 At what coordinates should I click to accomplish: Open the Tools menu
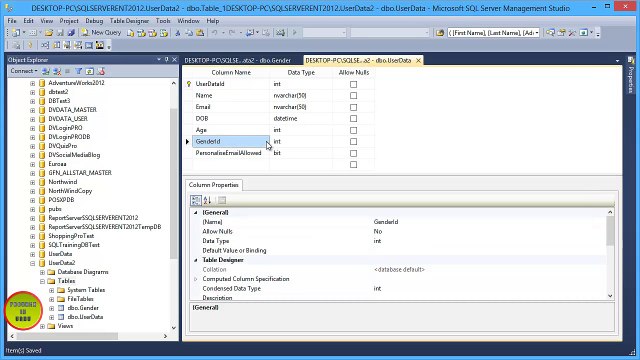tap(163, 21)
